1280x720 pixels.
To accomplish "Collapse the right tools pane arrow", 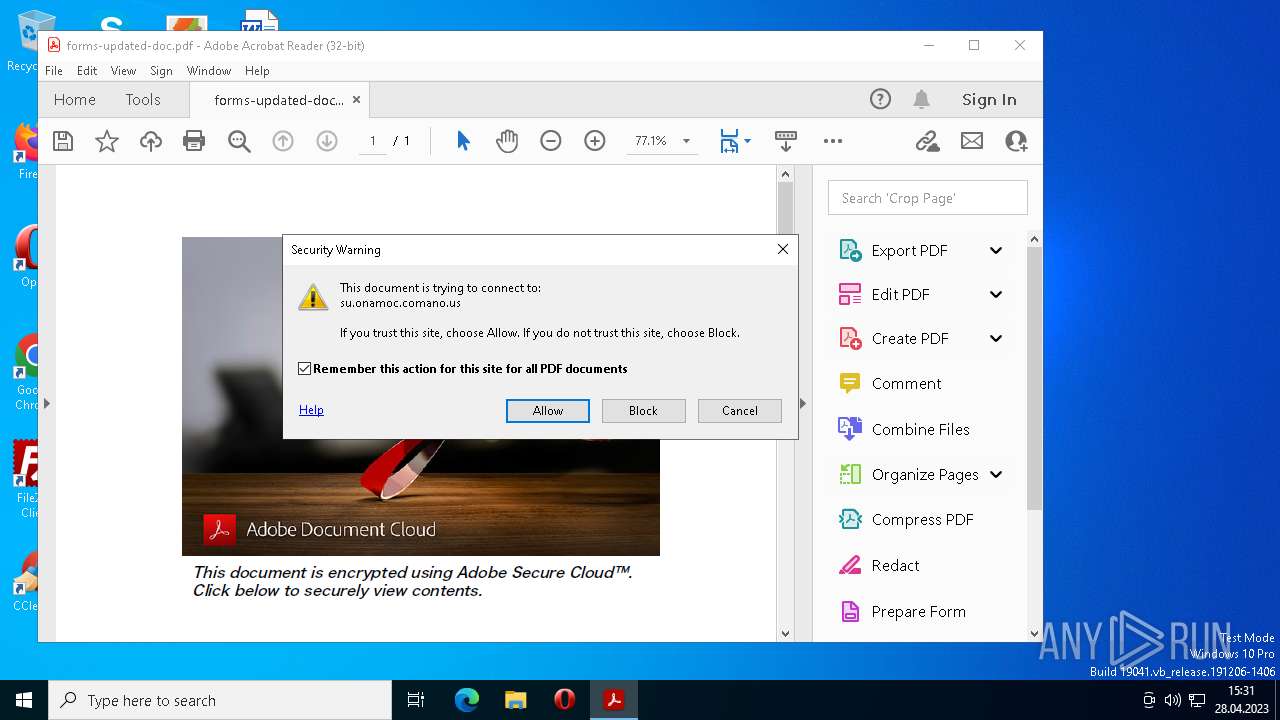I will click(803, 404).
